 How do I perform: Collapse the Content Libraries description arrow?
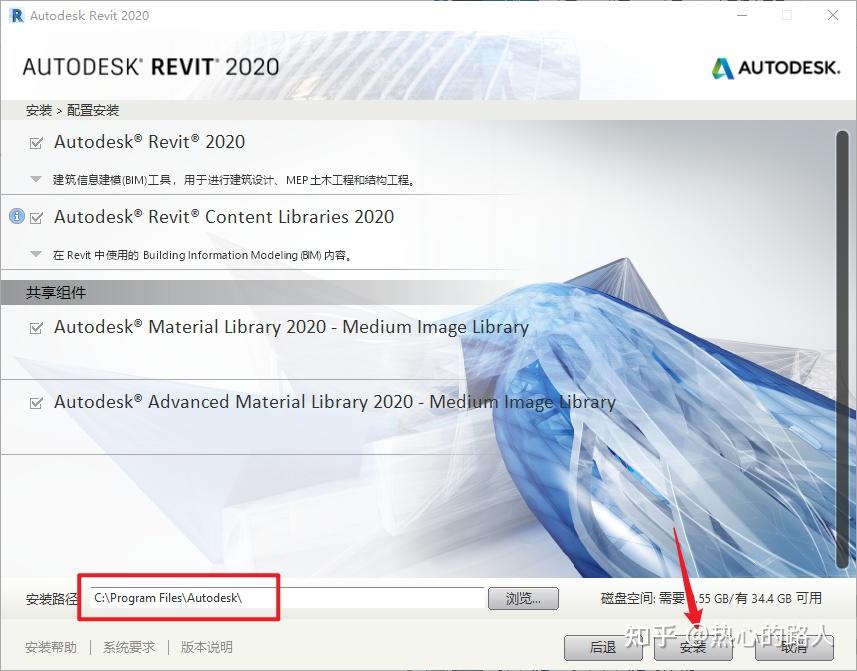click(35, 255)
